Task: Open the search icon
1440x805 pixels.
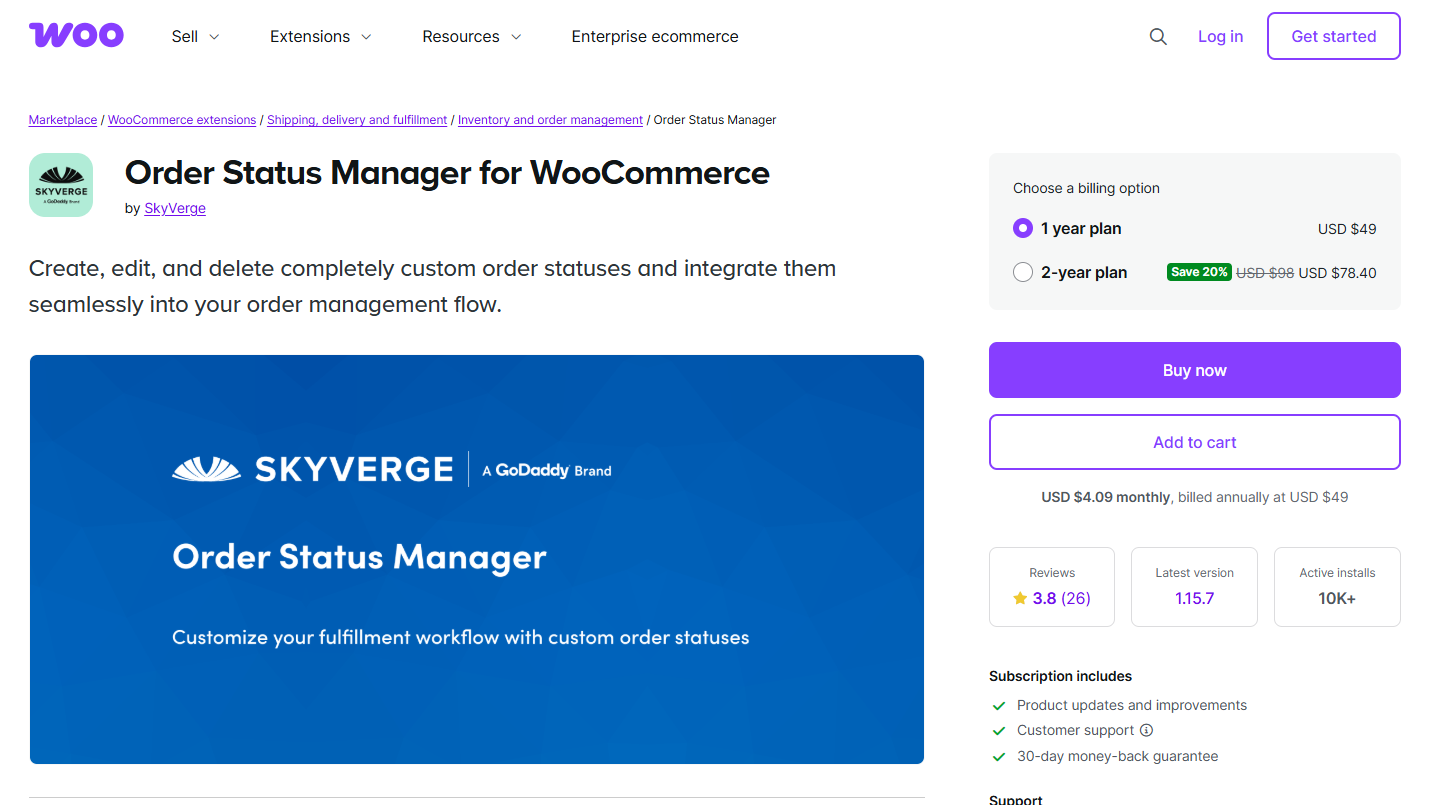Action: point(1158,36)
